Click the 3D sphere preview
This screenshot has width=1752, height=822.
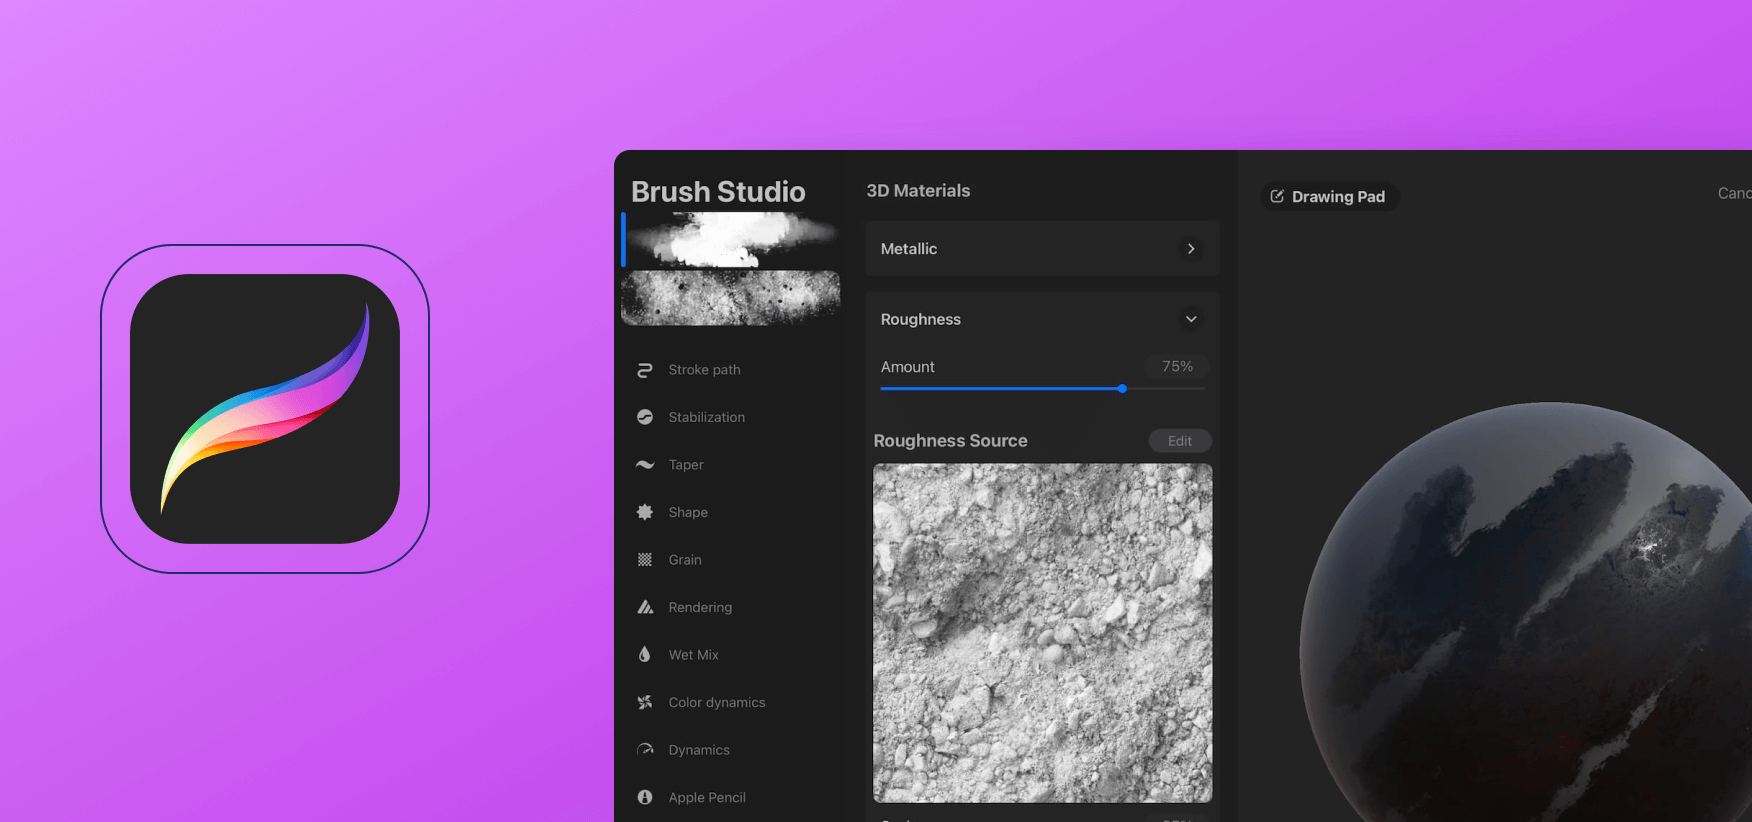pyautogui.click(x=1526, y=612)
